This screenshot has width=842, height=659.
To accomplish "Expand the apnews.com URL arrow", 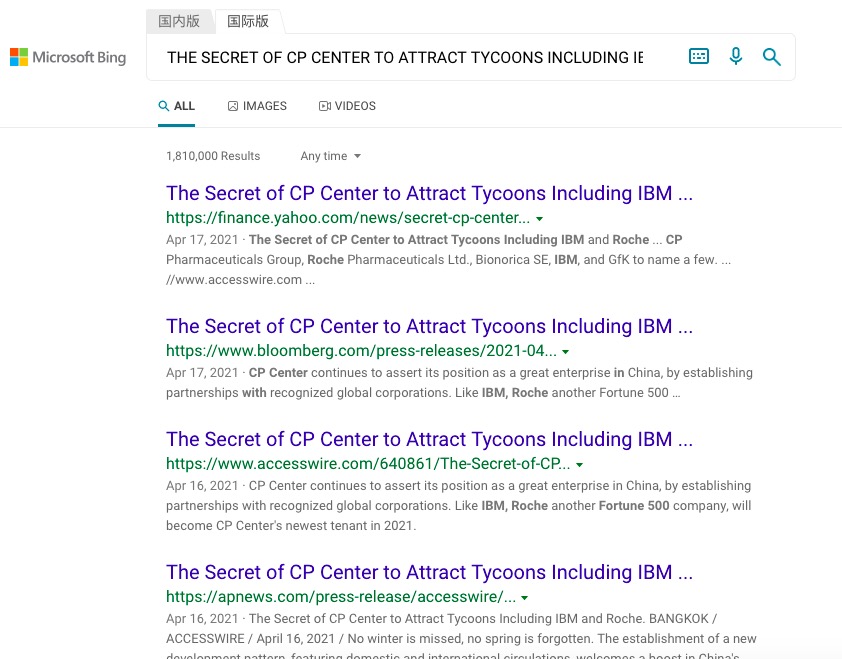I will tap(525, 598).
